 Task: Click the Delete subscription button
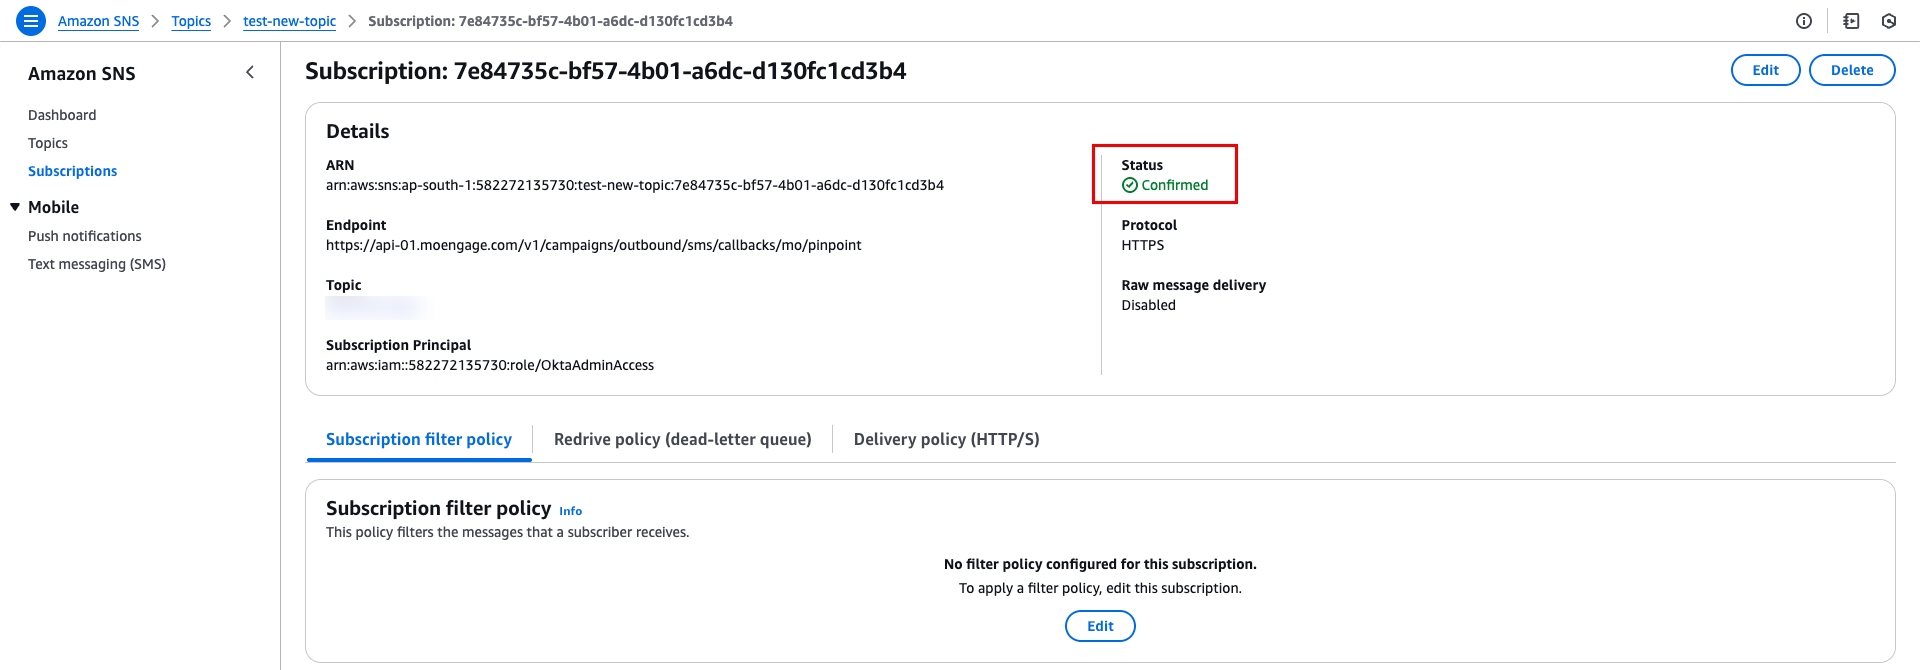click(1852, 70)
